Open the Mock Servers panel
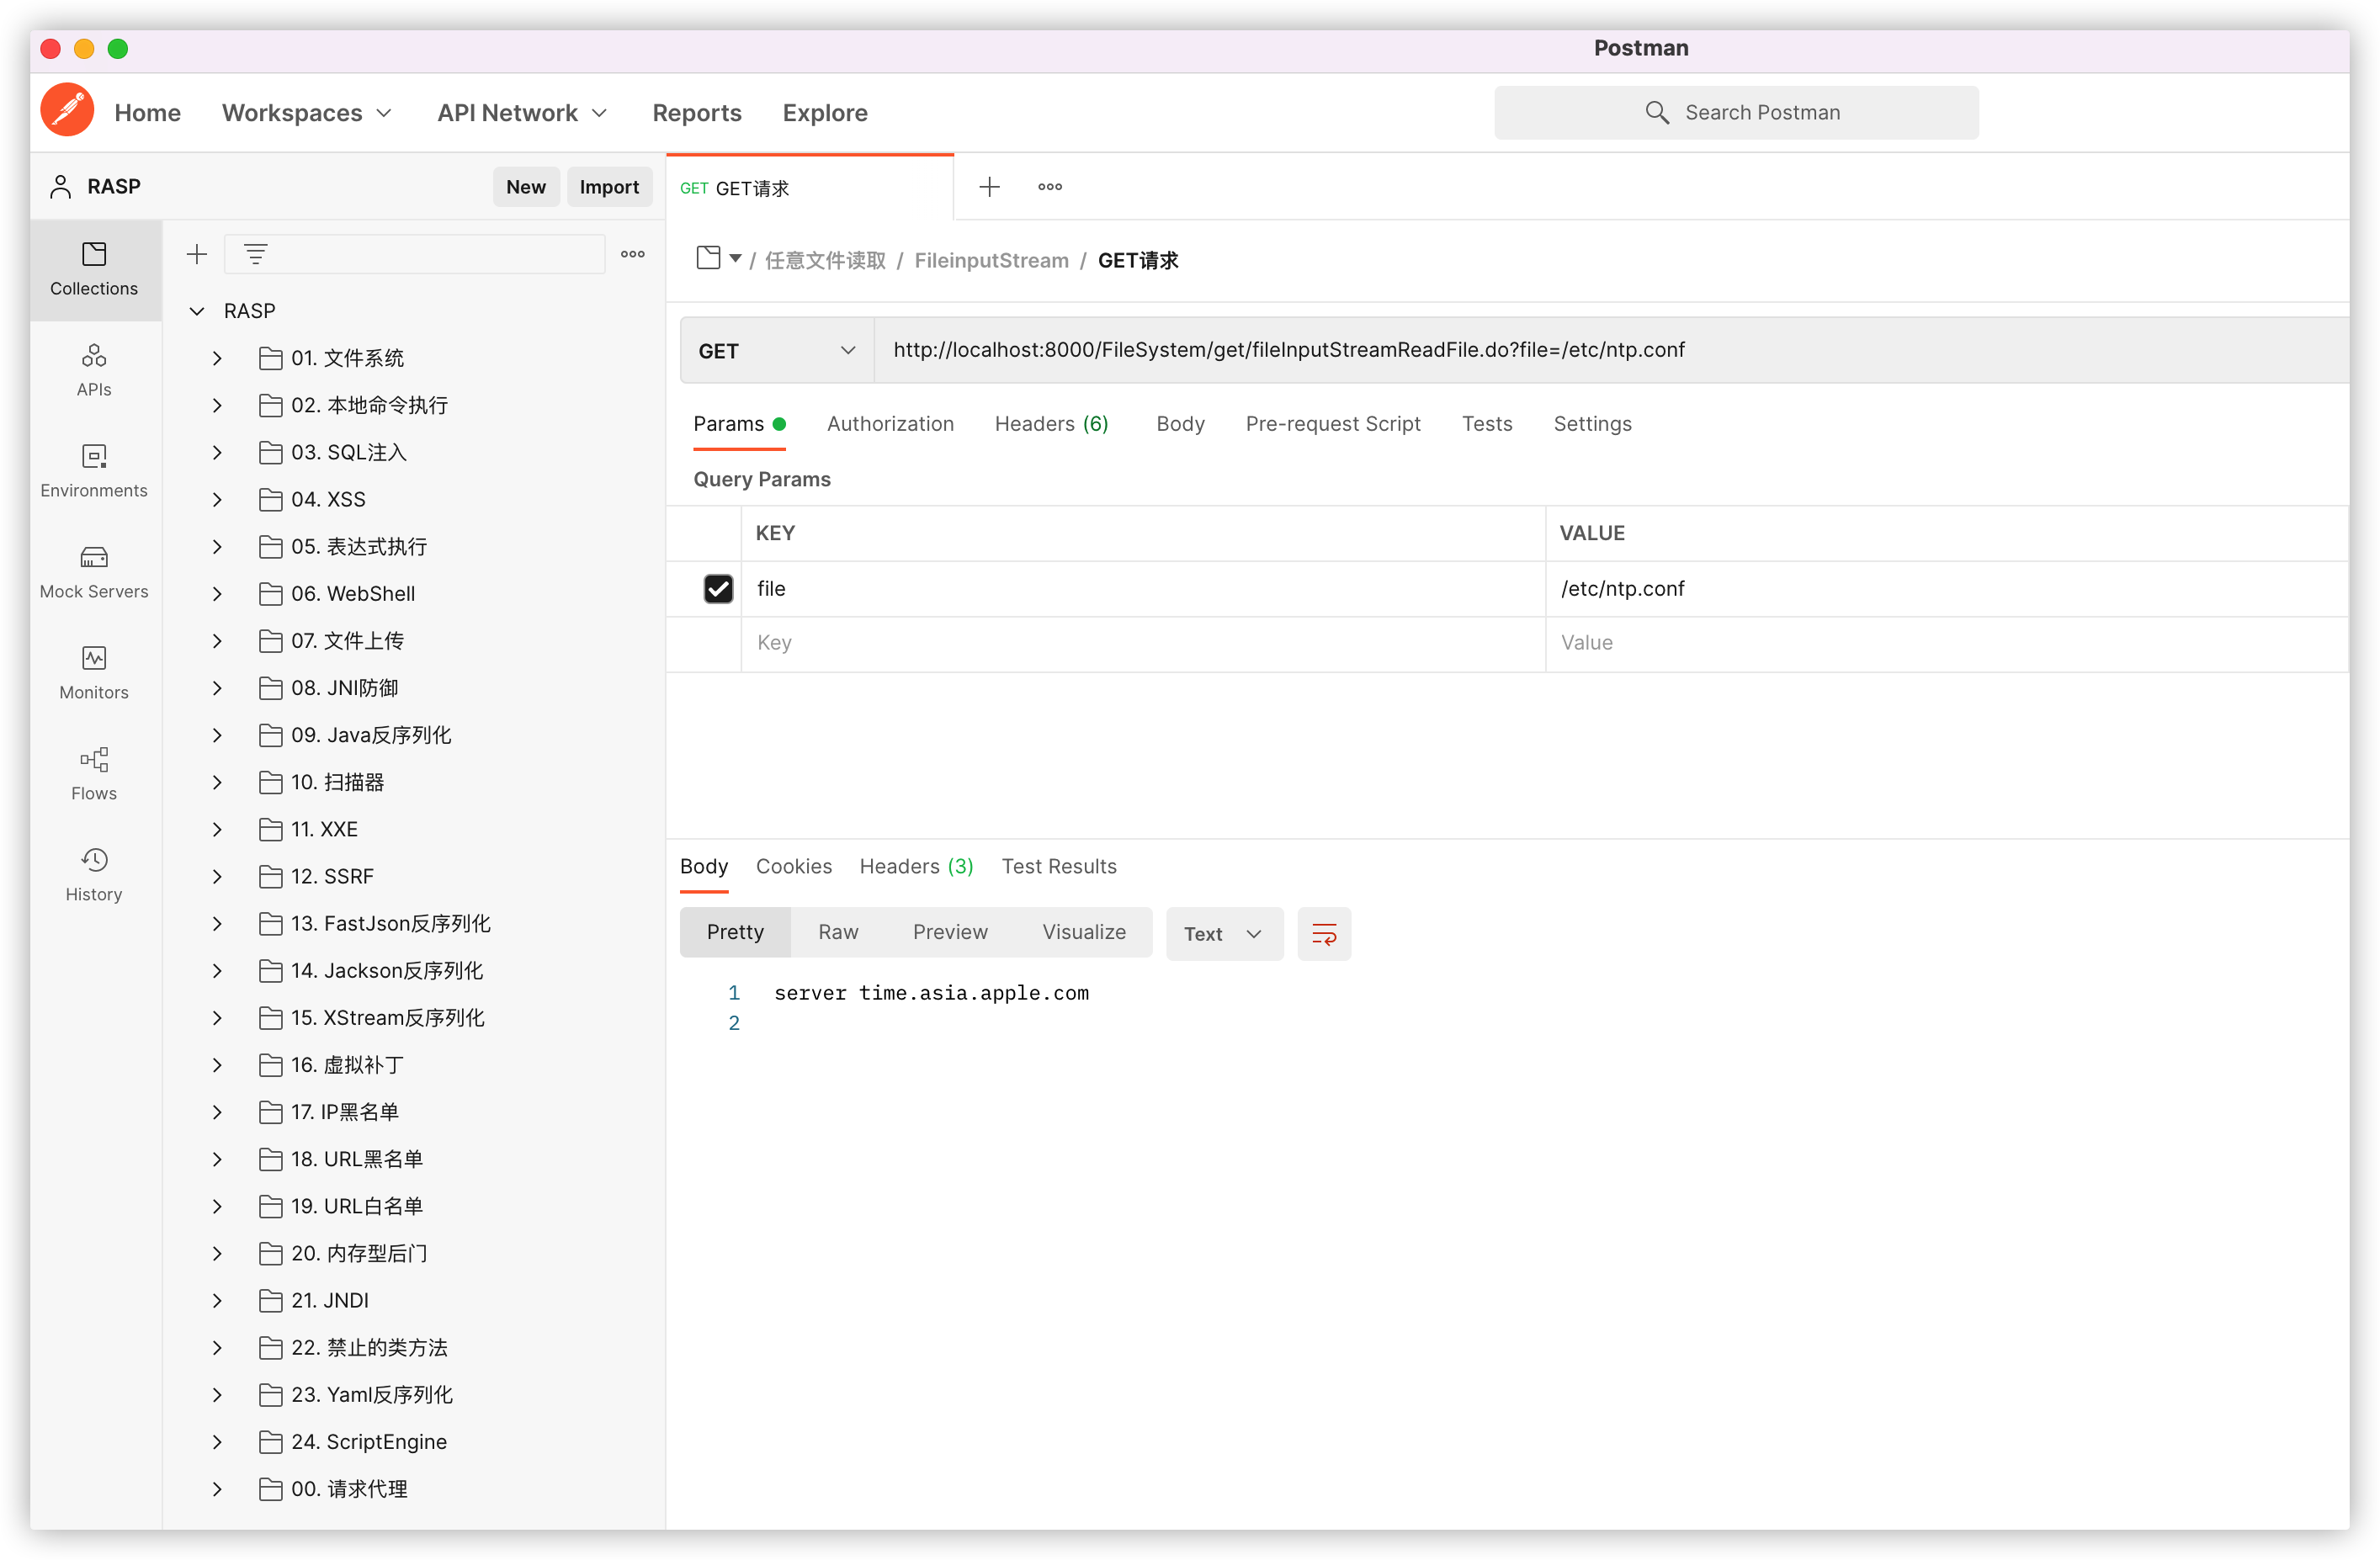The image size is (2380, 1560). pyautogui.click(x=94, y=571)
